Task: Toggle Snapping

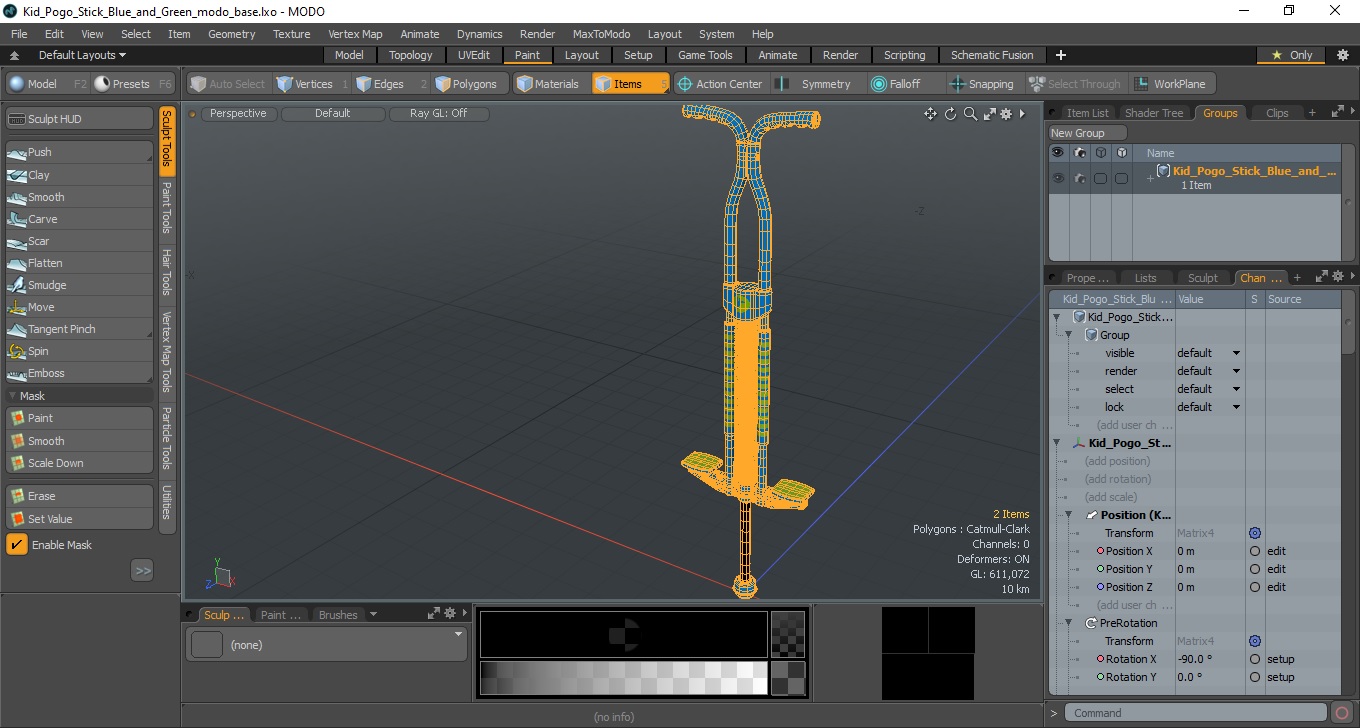Action: pos(984,84)
